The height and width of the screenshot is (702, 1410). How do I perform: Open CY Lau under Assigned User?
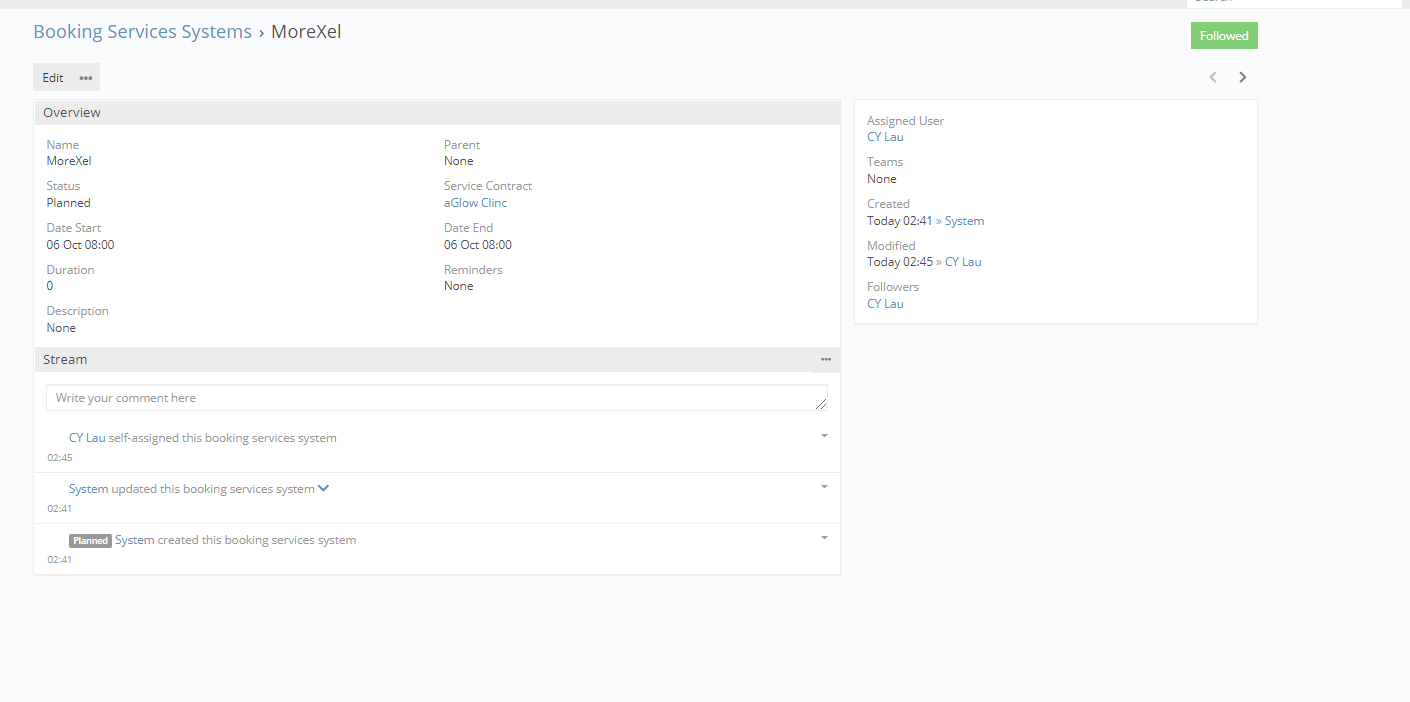(885, 137)
